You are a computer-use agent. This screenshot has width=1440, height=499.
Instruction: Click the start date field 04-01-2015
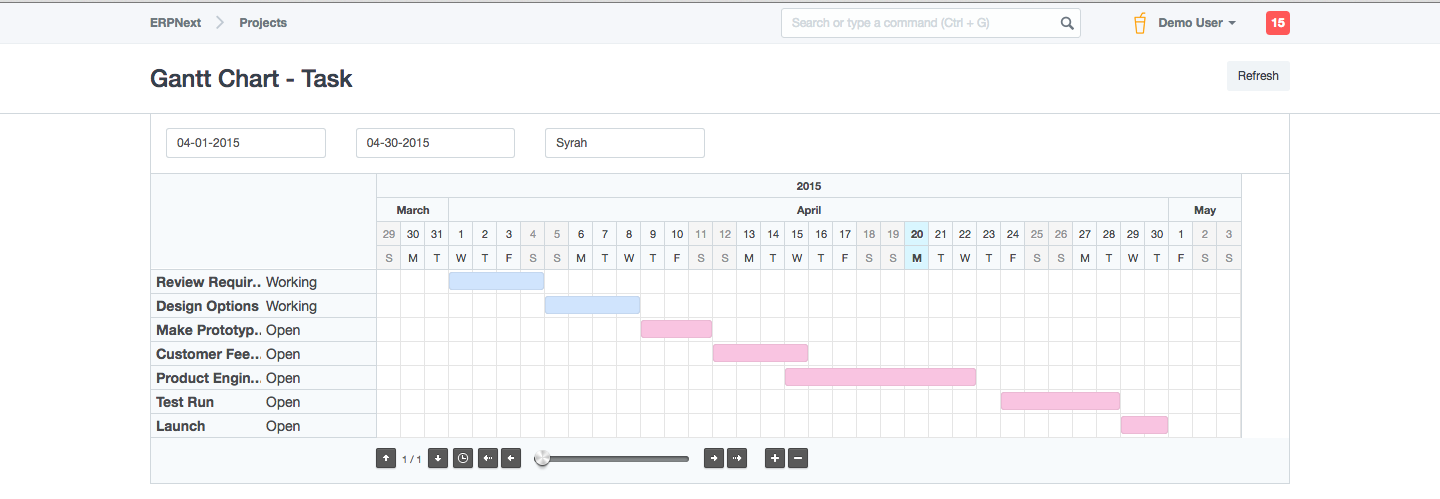coord(246,143)
